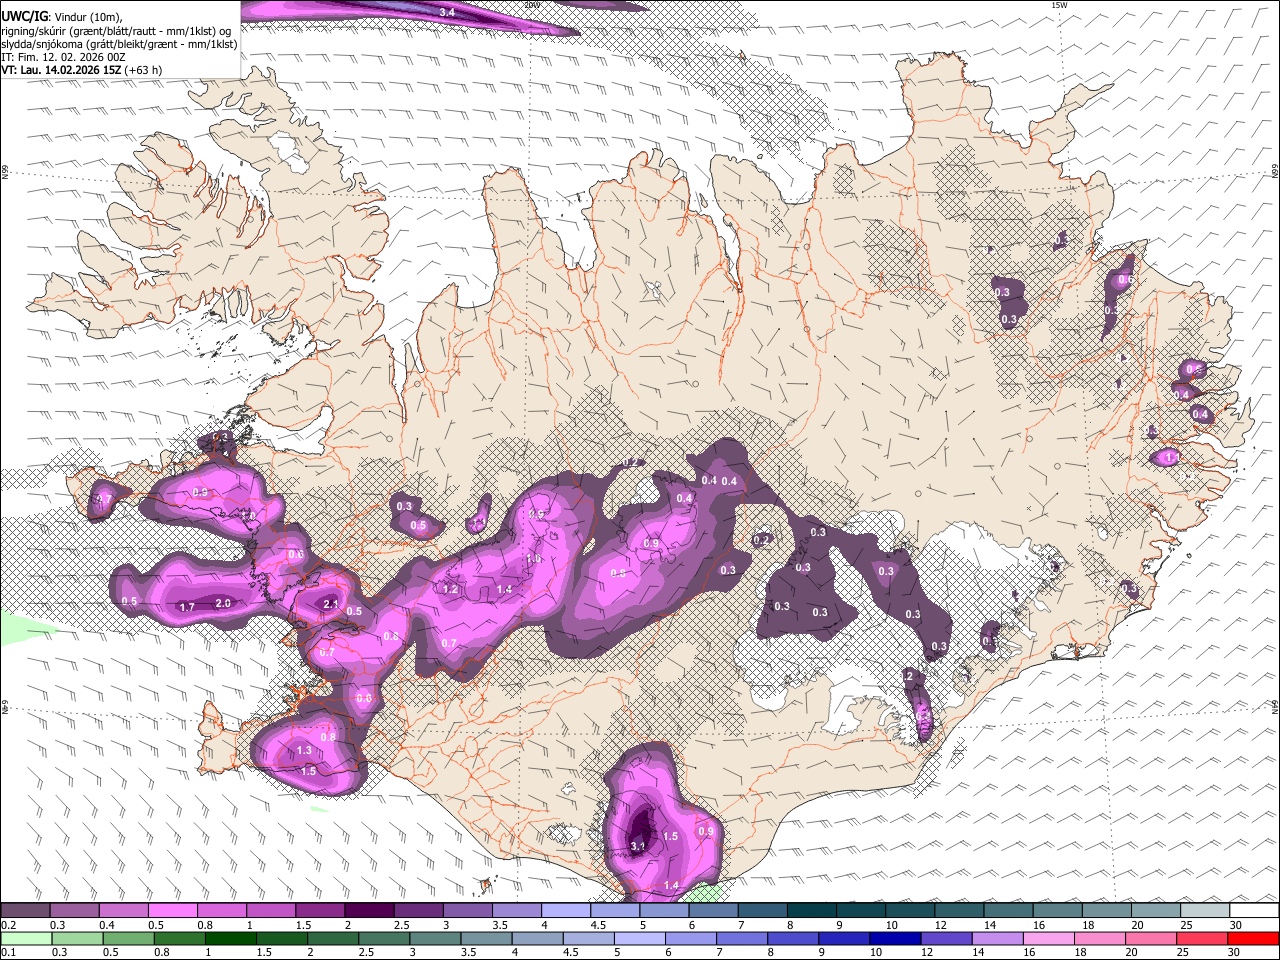
Task: Click the '1.1' value in the east fjords
Action: (1172, 457)
